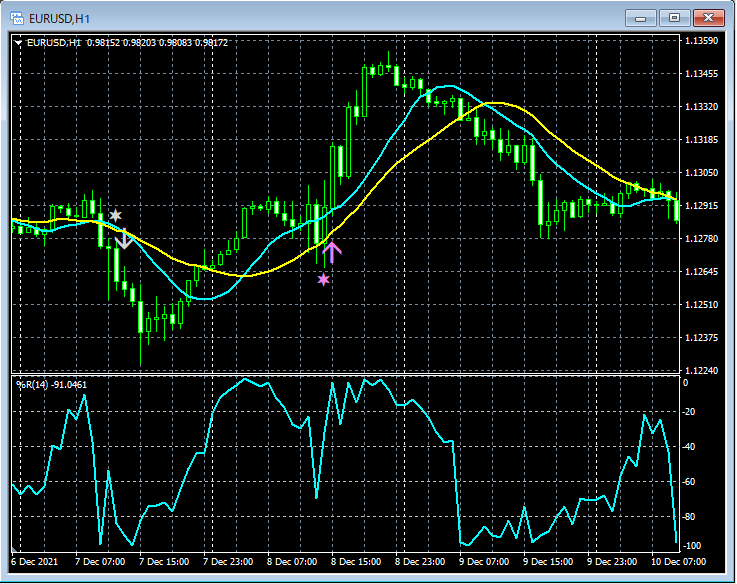Viewport: 737px width, 584px height.
Task: Click the 1.12780 price scale label
Action: click(x=702, y=239)
